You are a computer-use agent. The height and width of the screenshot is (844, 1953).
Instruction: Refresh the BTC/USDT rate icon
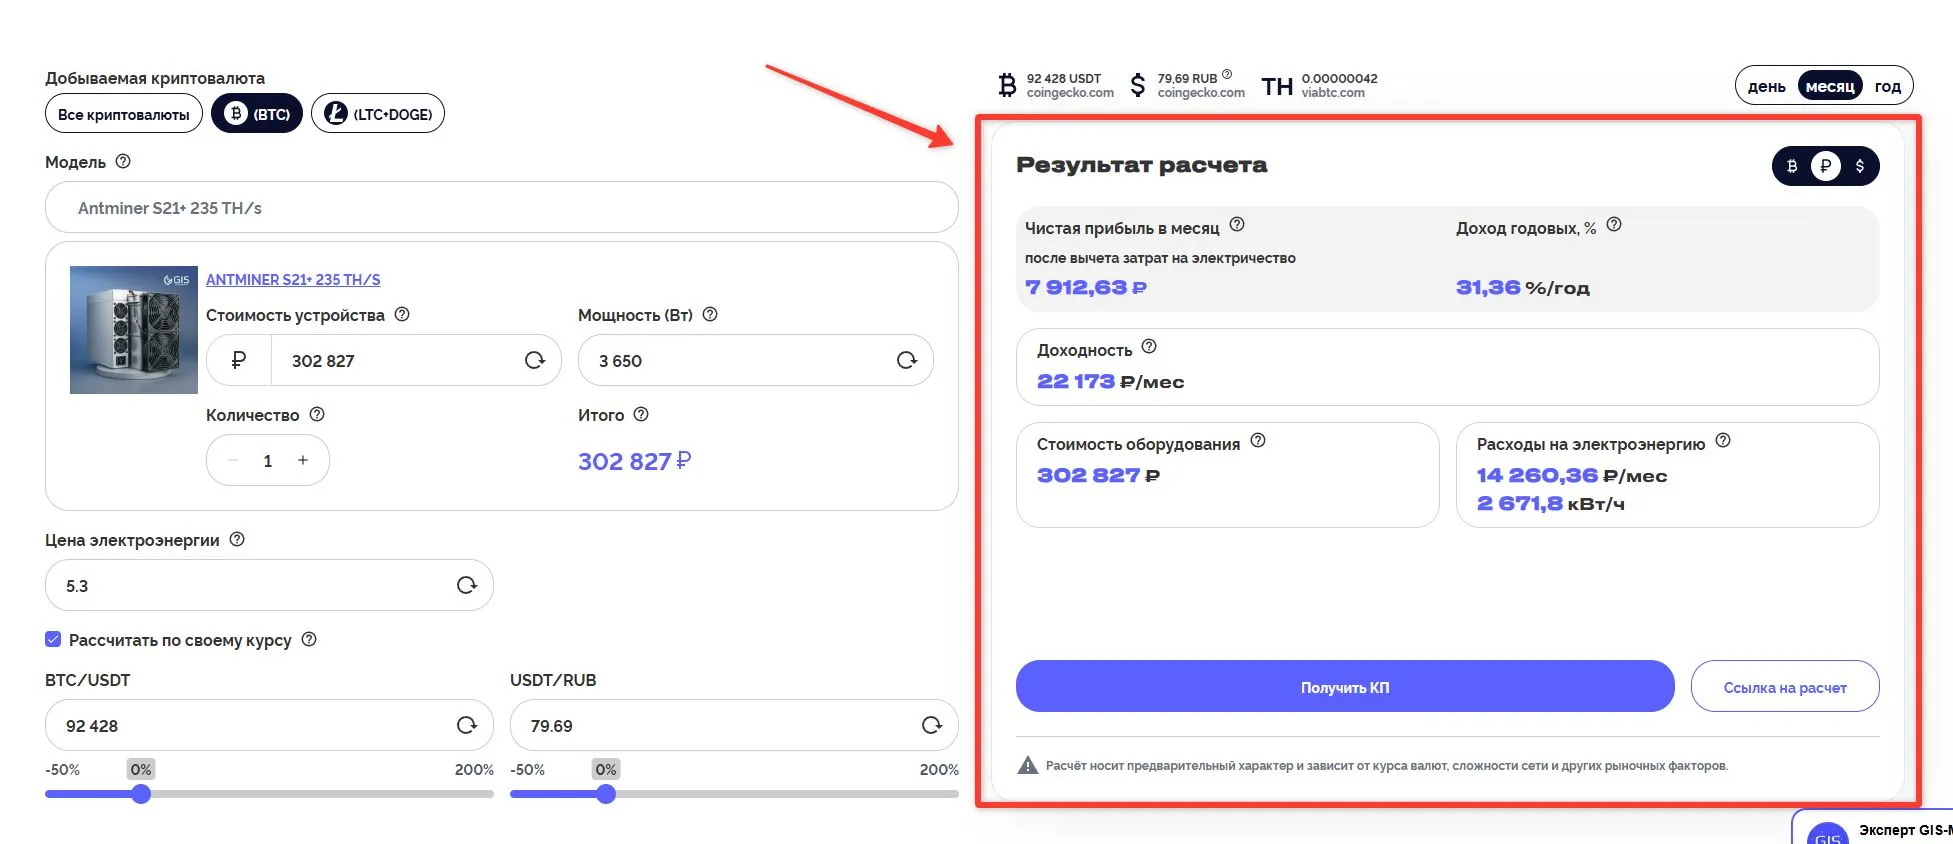coord(467,725)
